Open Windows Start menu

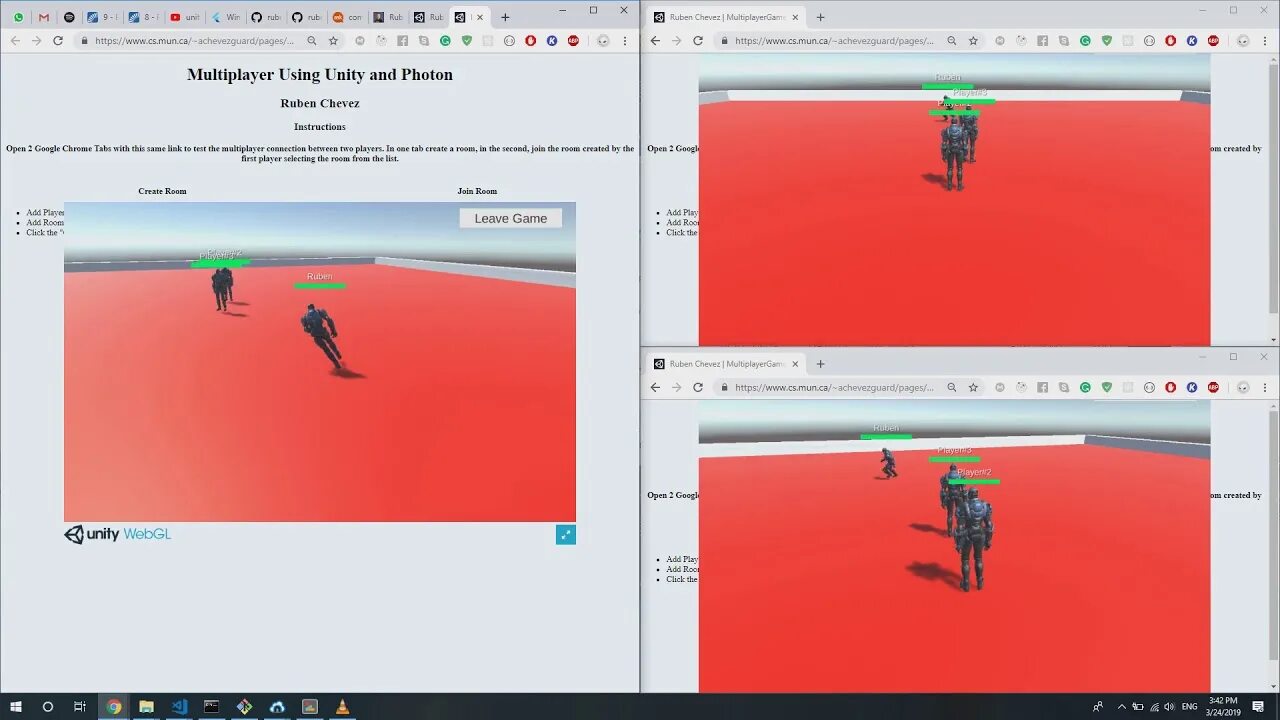tap(15, 706)
